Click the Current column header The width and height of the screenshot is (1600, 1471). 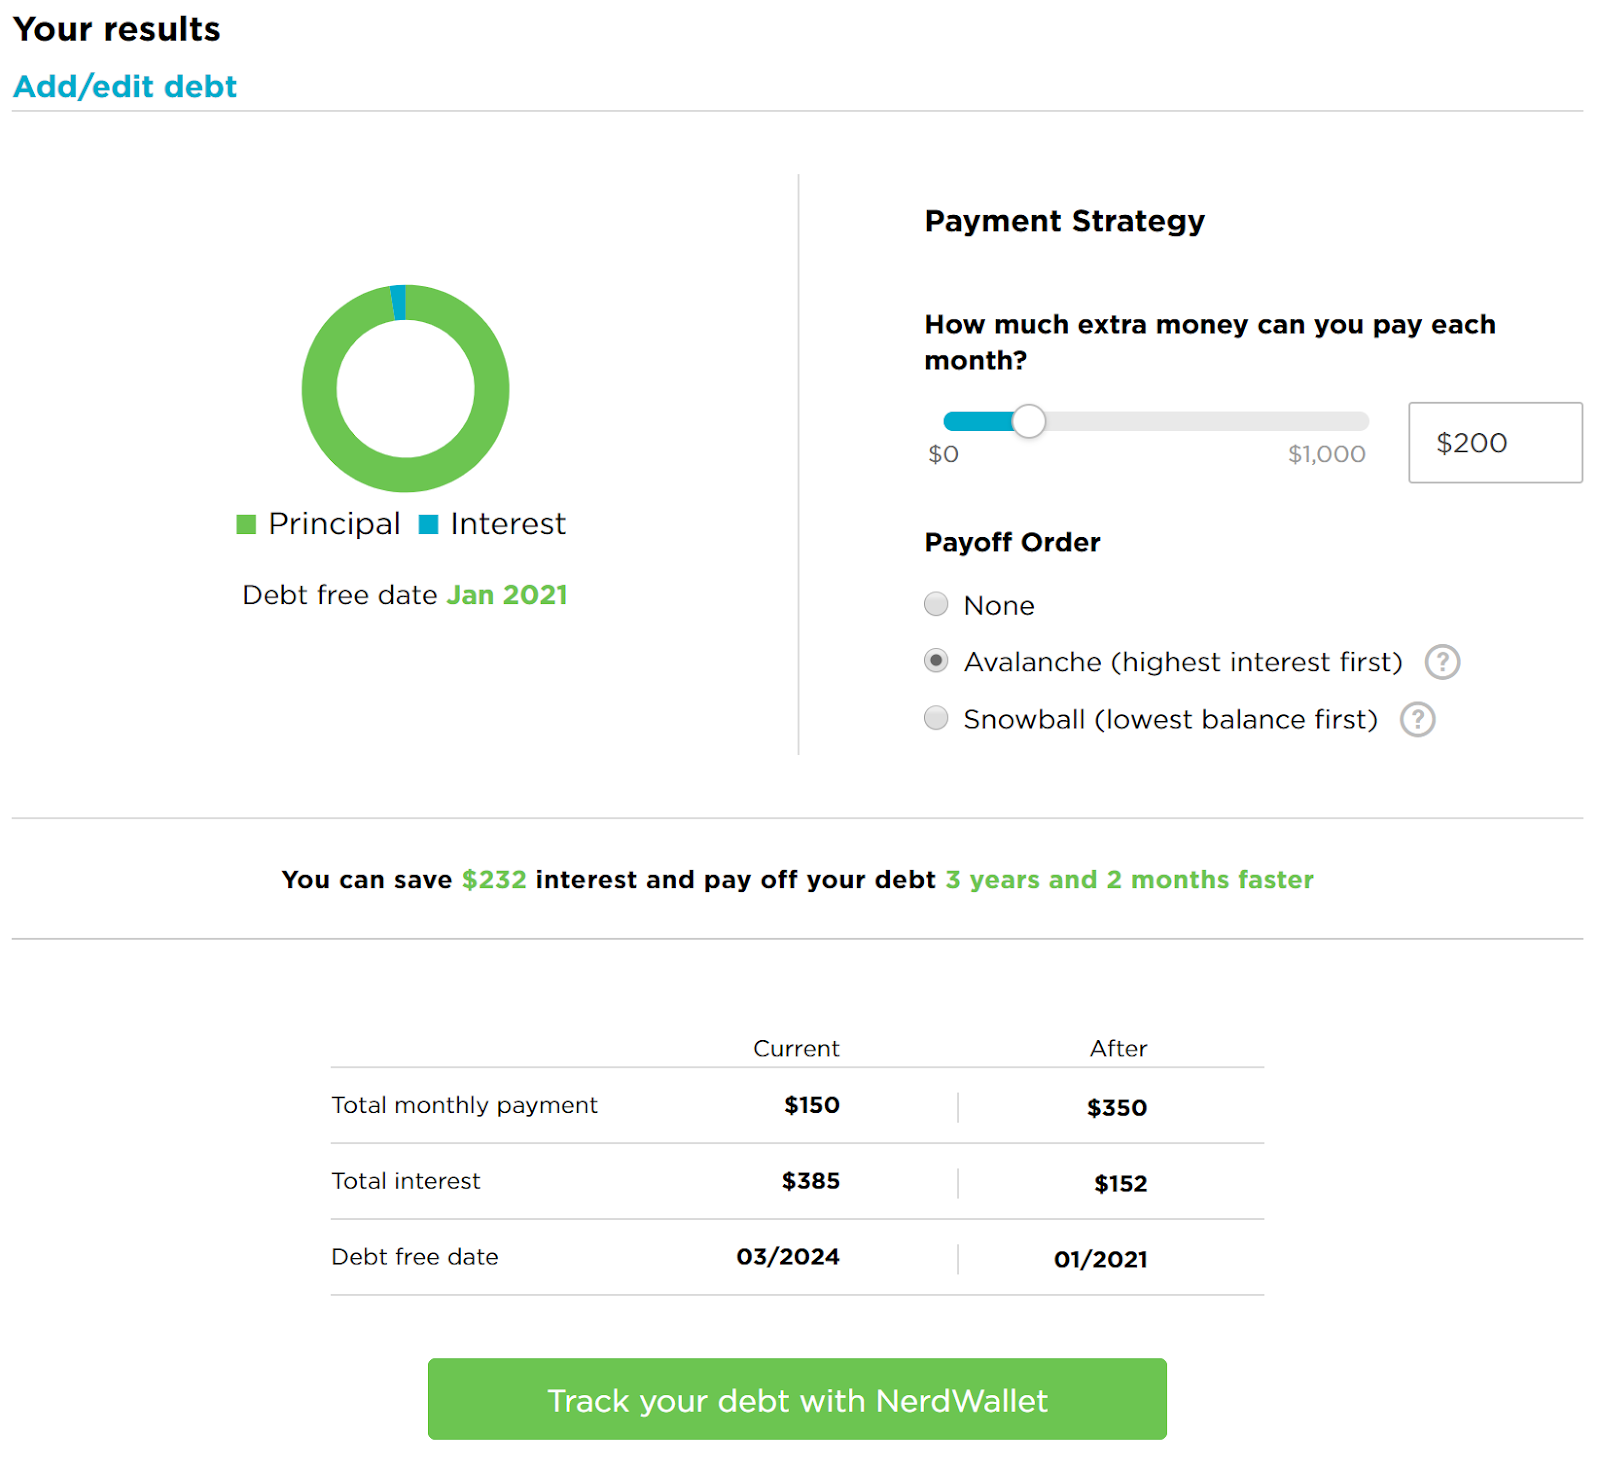[796, 1048]
